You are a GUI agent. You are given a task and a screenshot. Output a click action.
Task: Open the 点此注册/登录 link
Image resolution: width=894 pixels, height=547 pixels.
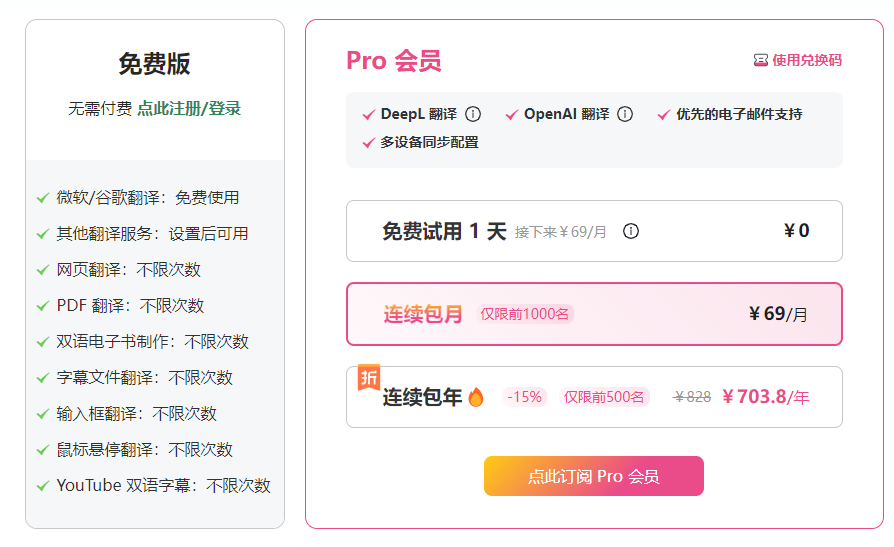[x=189, y=108]
